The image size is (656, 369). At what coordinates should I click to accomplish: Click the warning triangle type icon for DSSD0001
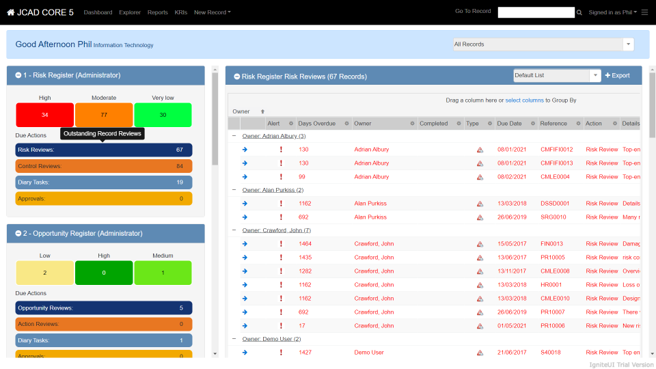pos(480,204)
